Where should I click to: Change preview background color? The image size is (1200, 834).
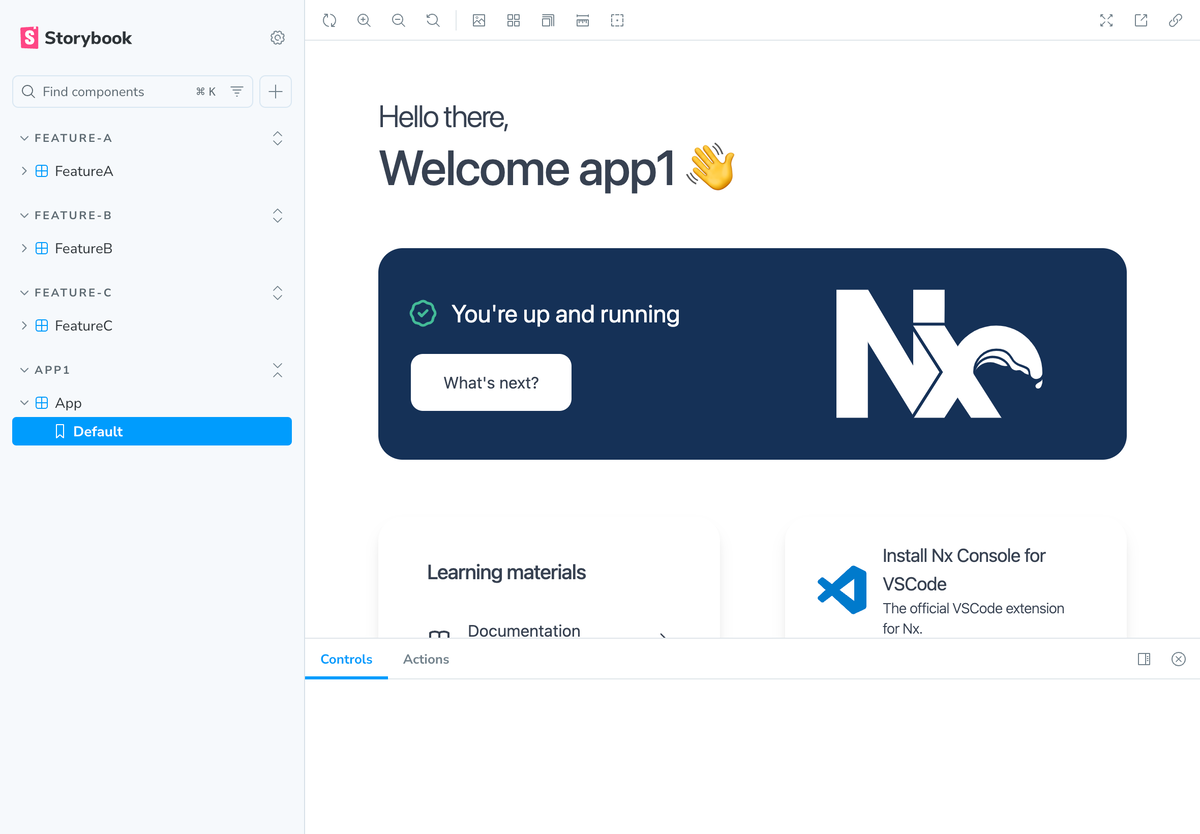pyautogui.click(x=479, y=20)
